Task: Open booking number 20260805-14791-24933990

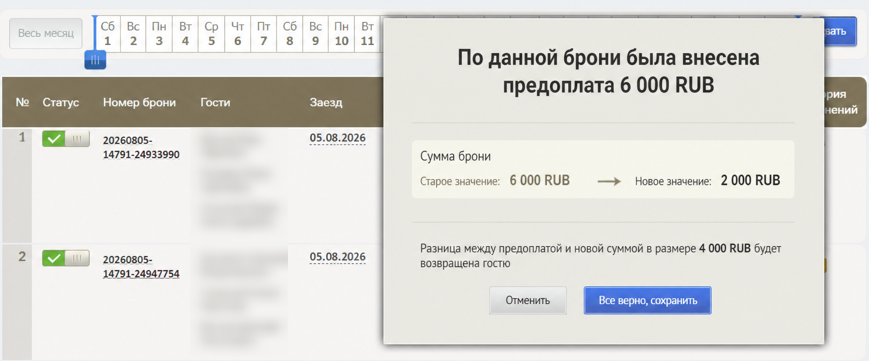Action: pos(141,148)
